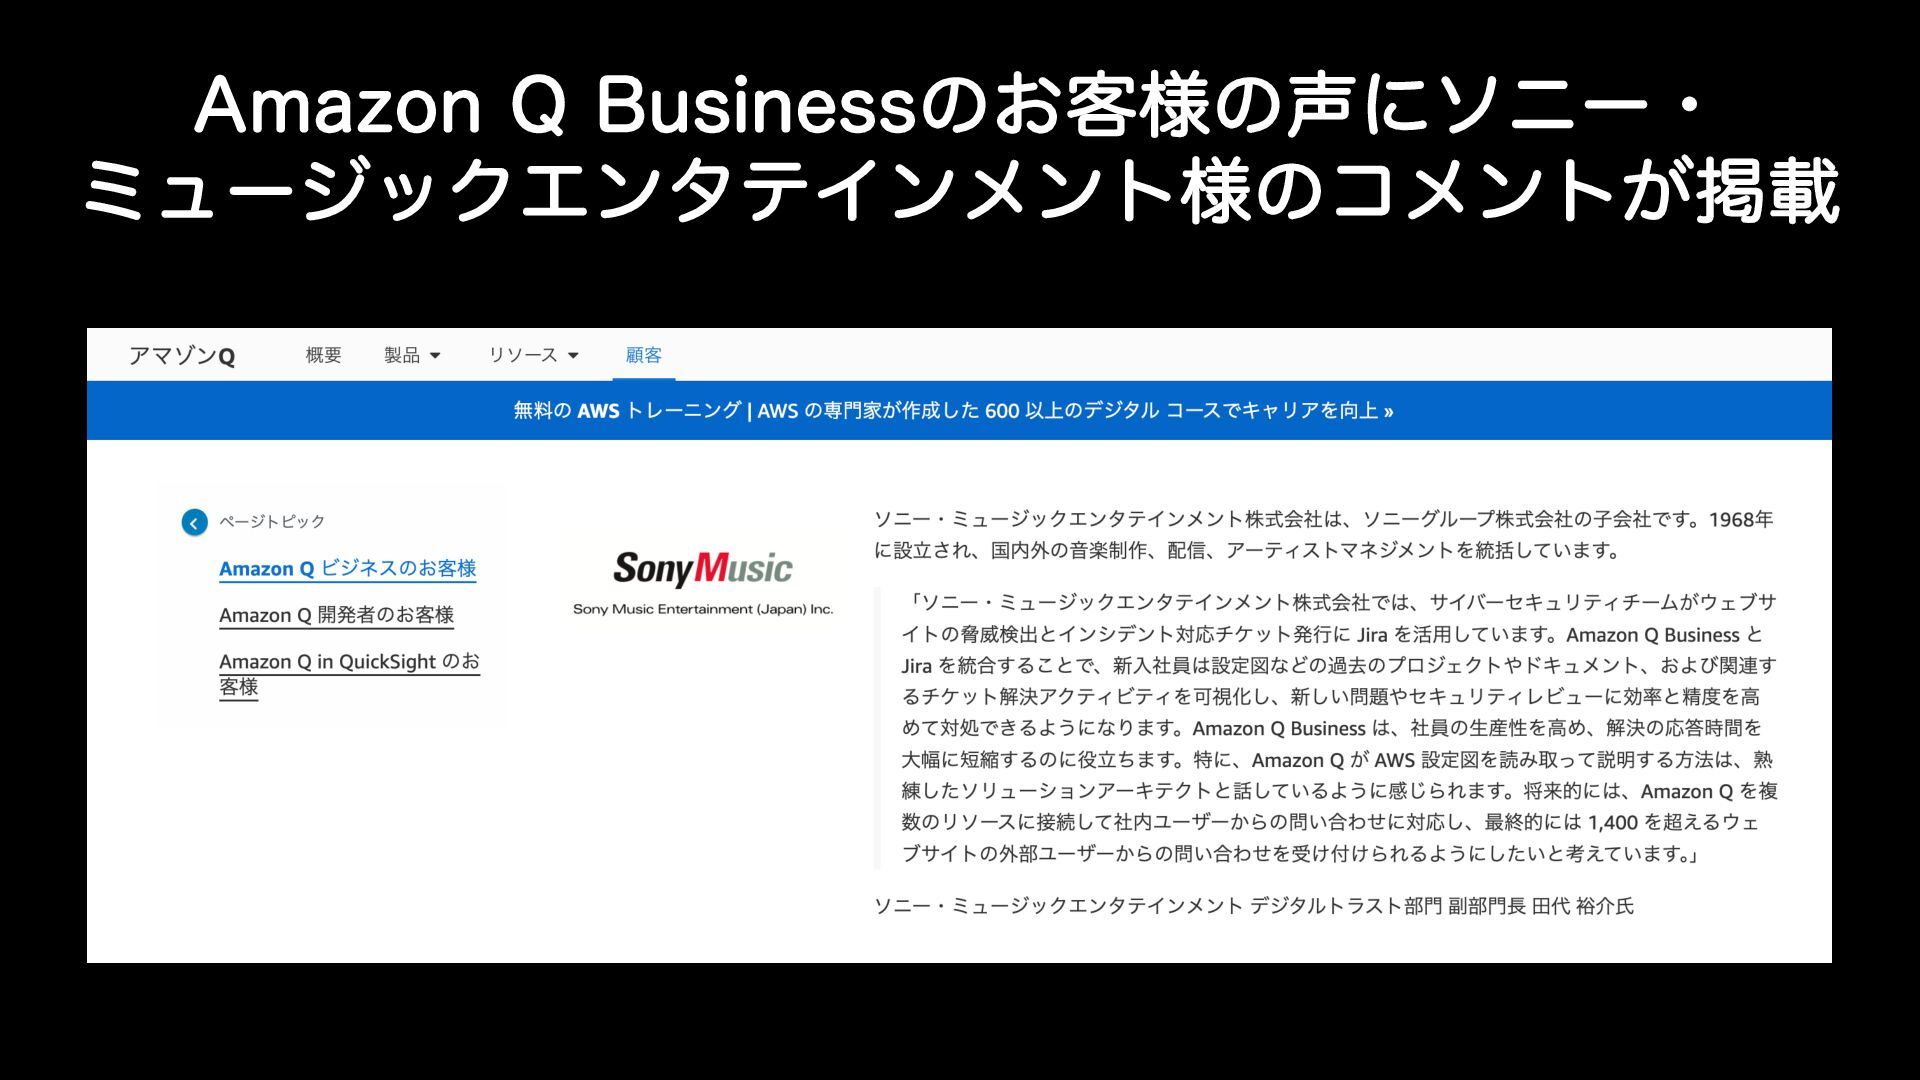1920x1080 pixels.
Task: Click the Sony Music Entertainment (Japan) Inc. caption
Action: pos(703,609)
